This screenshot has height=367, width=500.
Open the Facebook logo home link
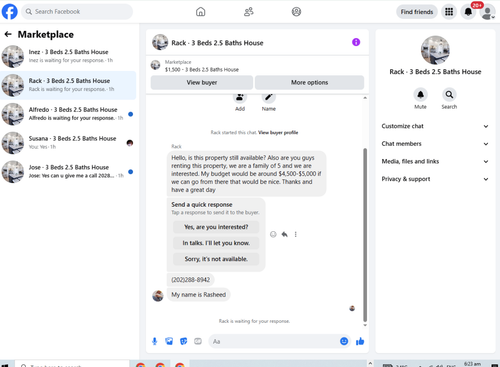[x=10, y=12]
